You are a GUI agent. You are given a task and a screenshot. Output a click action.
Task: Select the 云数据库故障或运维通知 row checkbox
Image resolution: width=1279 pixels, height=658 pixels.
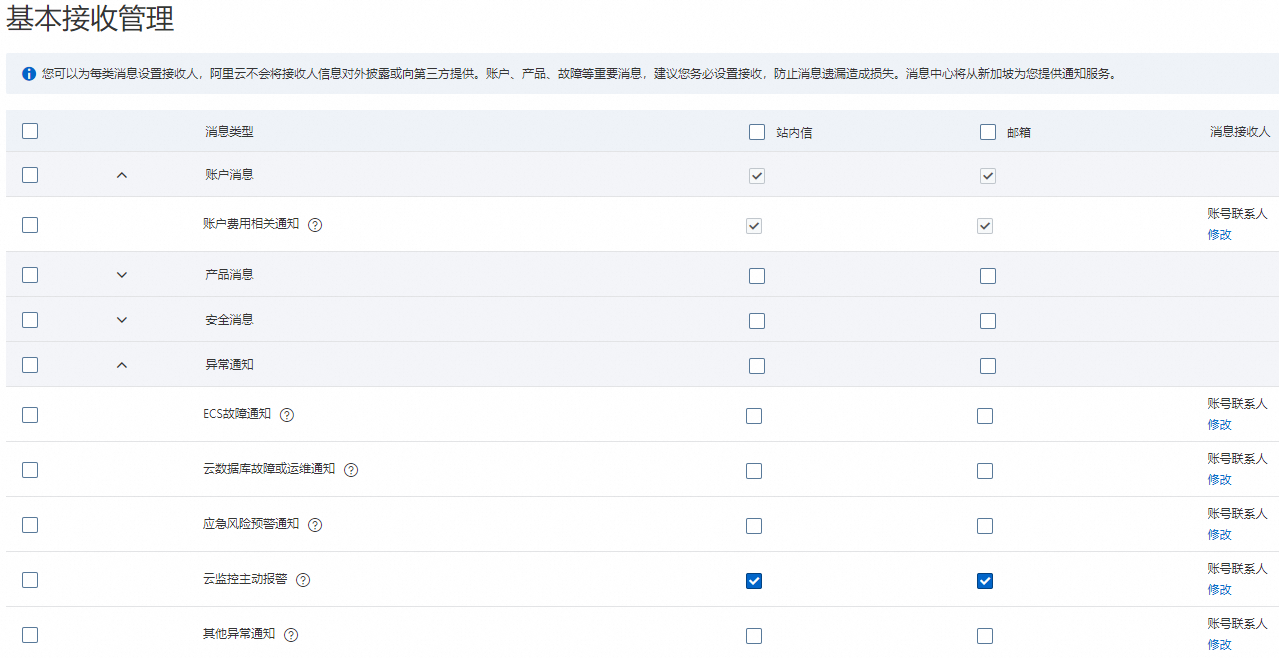30,470
